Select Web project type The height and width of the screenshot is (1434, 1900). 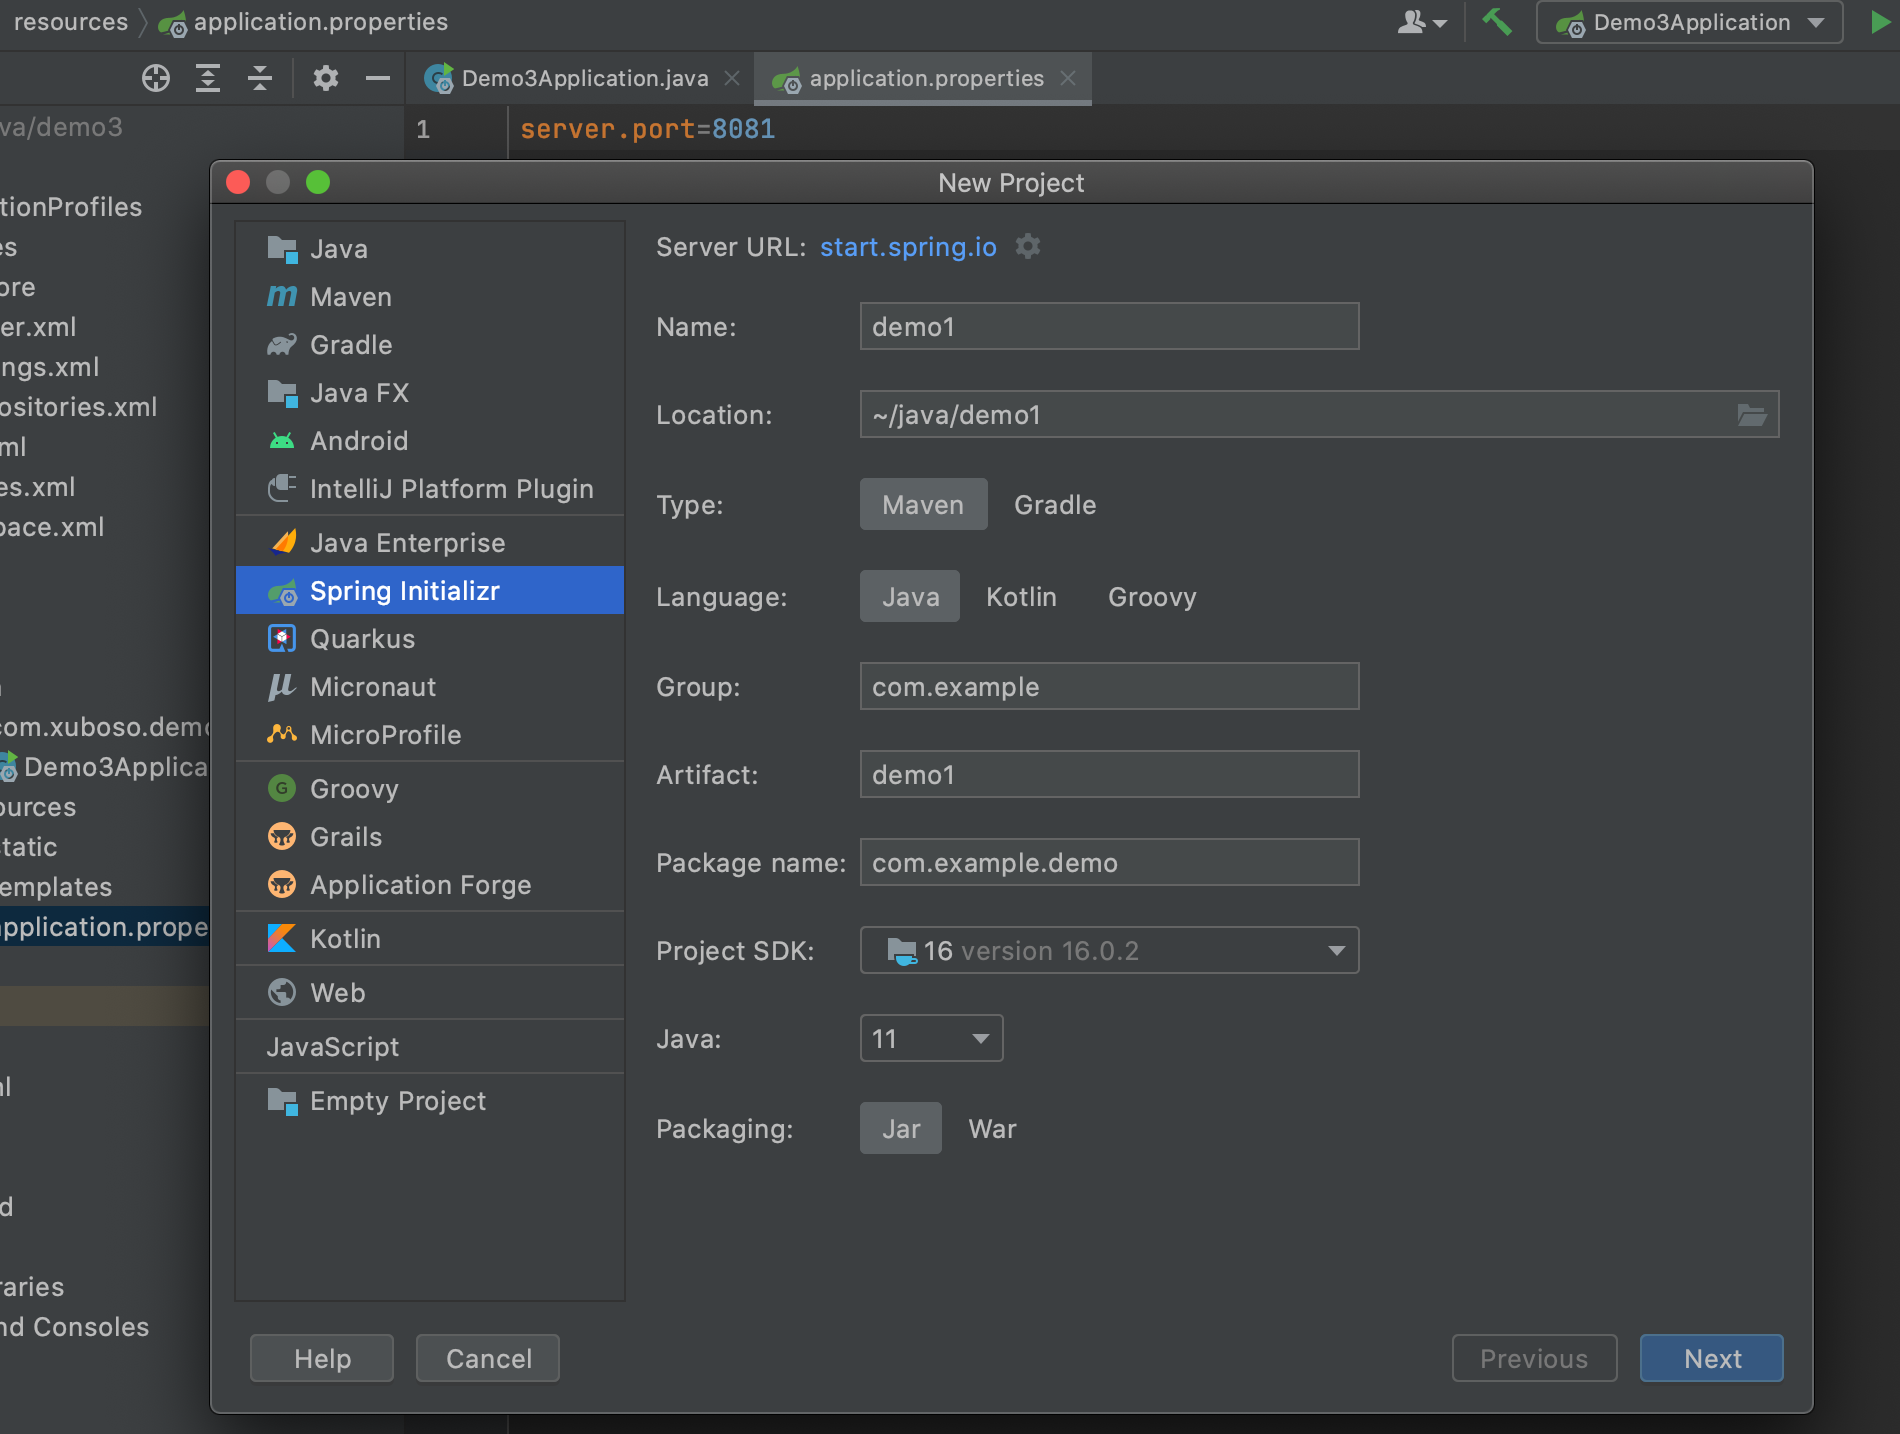click(x=430, y=993)
